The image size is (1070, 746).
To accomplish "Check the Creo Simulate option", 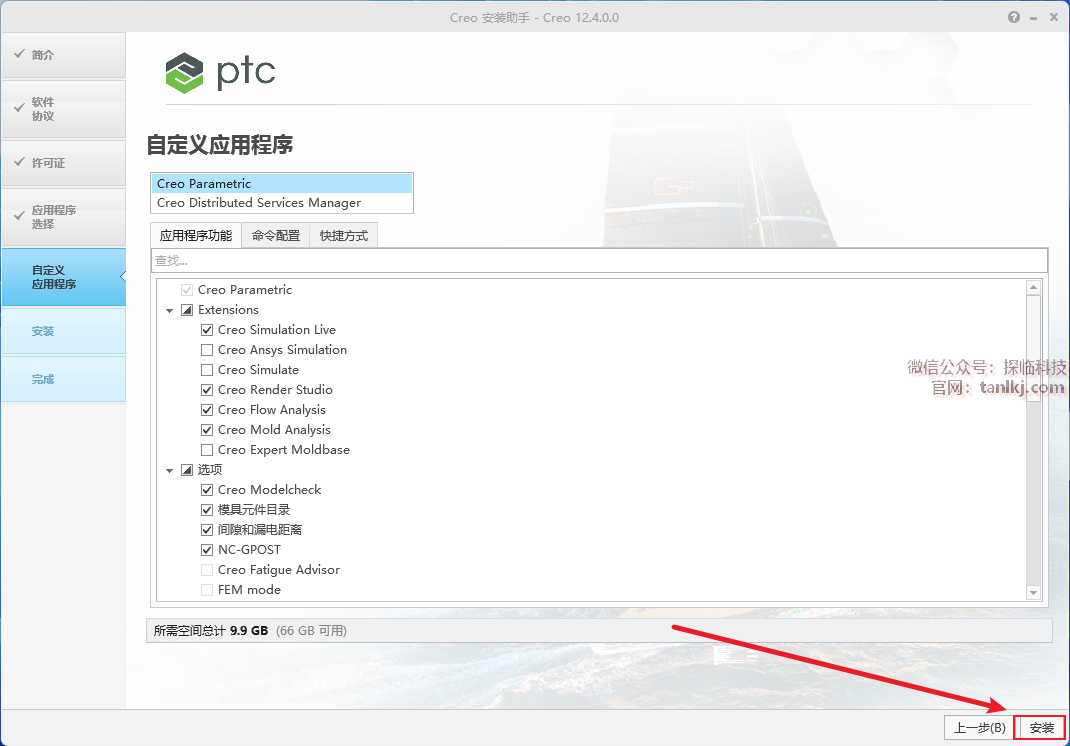I will (x=207, y=370).
